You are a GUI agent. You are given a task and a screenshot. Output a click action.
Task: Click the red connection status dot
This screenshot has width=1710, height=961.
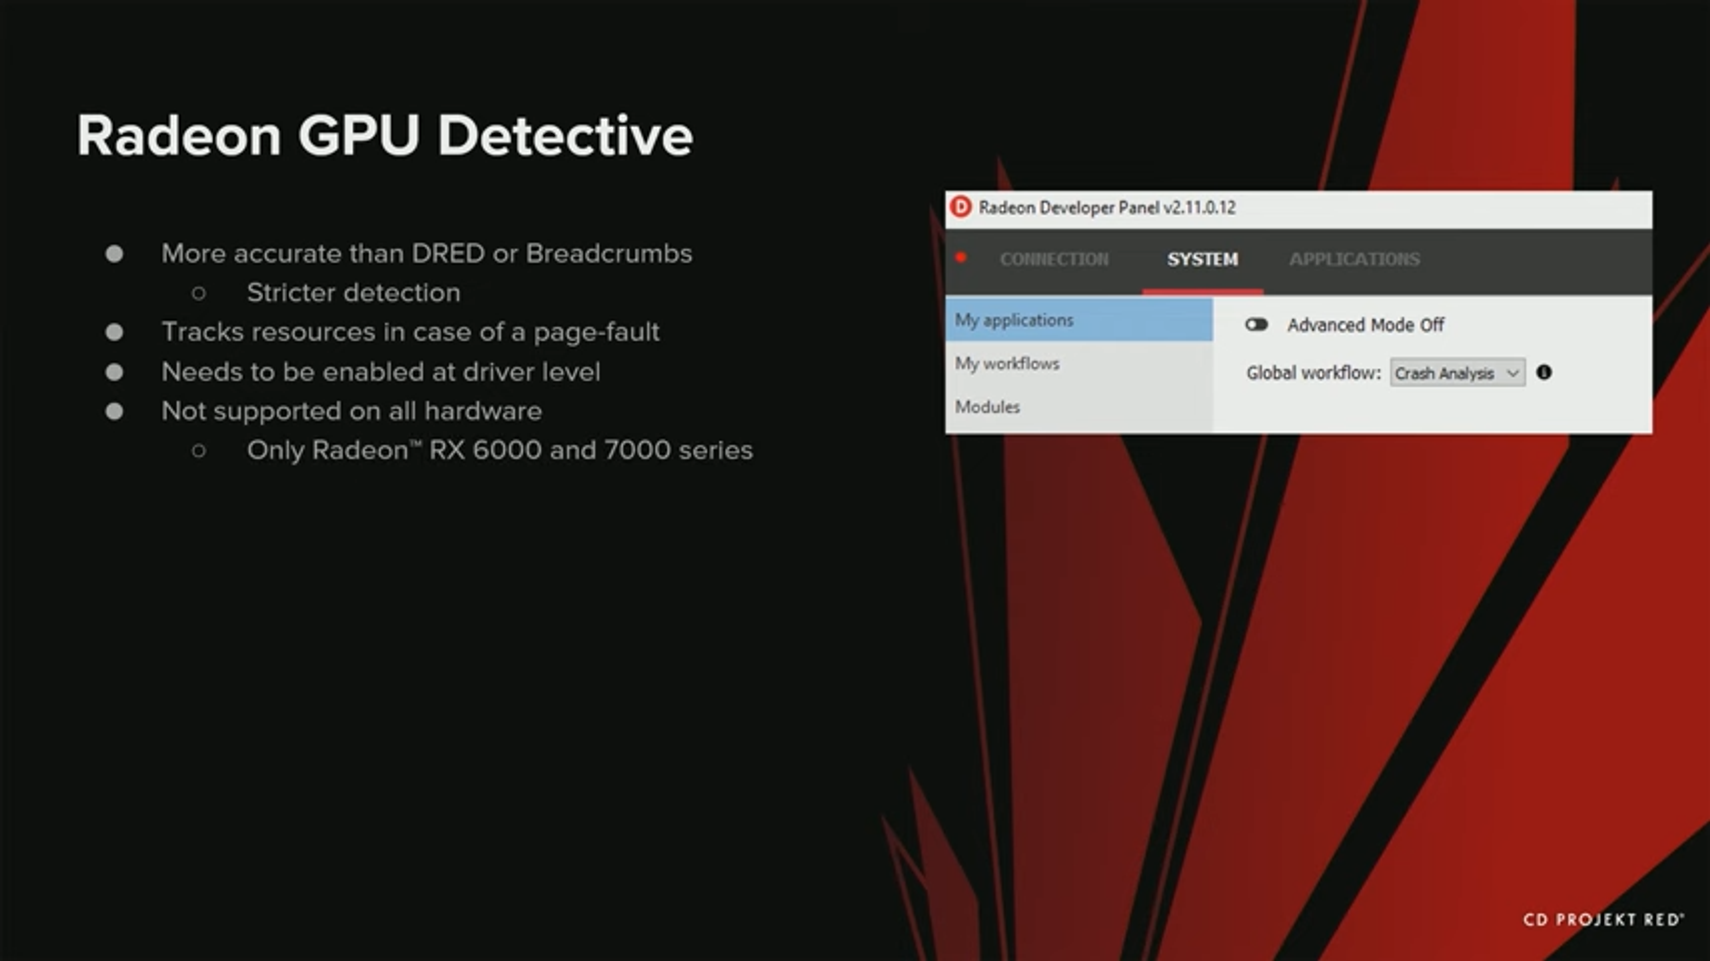click(960, 258)
